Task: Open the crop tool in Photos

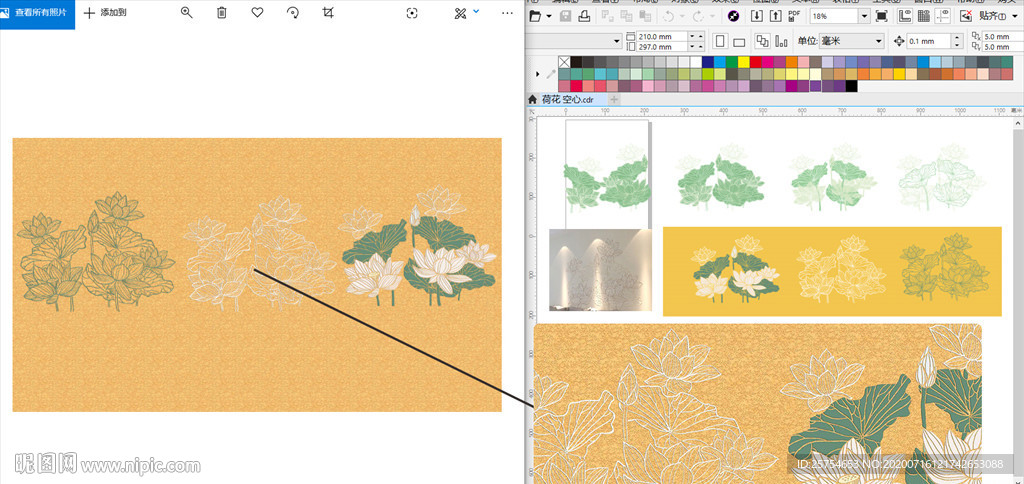Action: click(x=329, y=13)
